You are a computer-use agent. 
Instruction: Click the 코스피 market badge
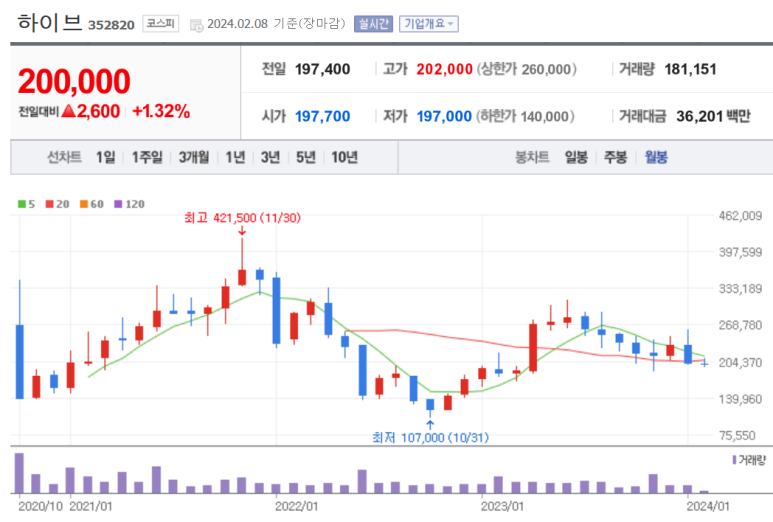coord(161,24)
